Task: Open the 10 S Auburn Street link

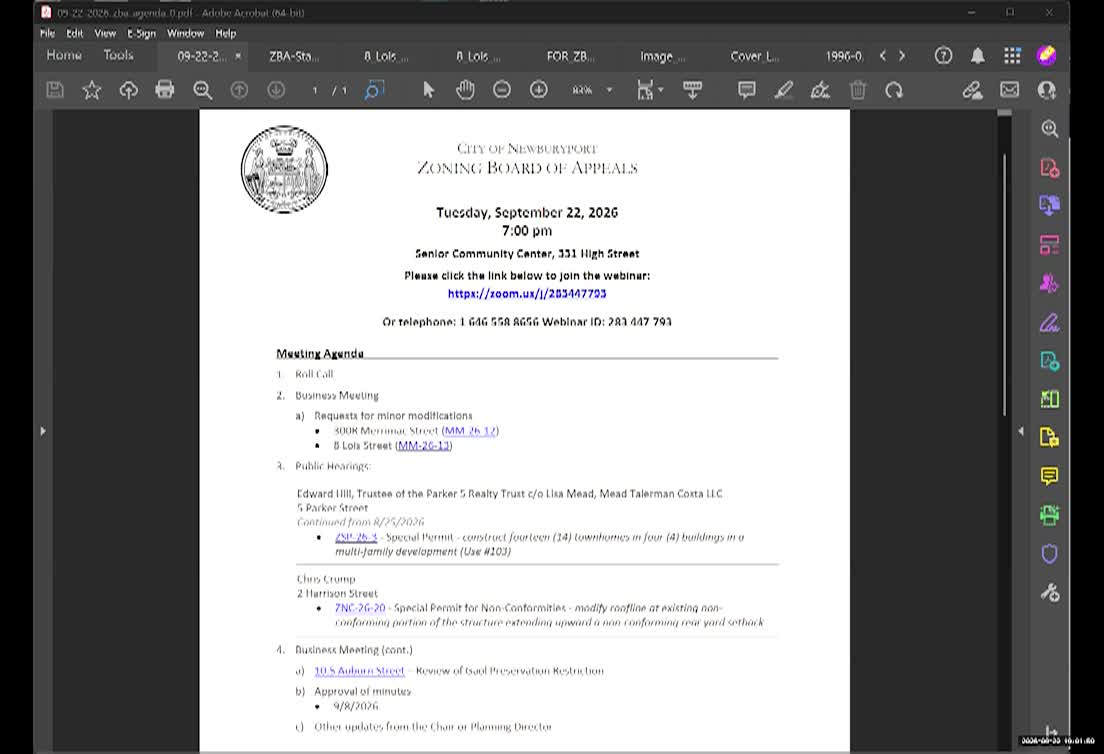Action: pos(359,671)
